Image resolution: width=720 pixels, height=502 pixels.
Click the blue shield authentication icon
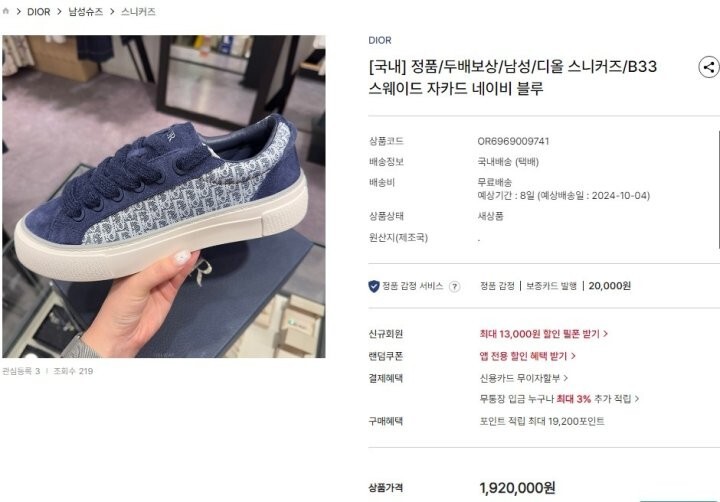[374, 287]
